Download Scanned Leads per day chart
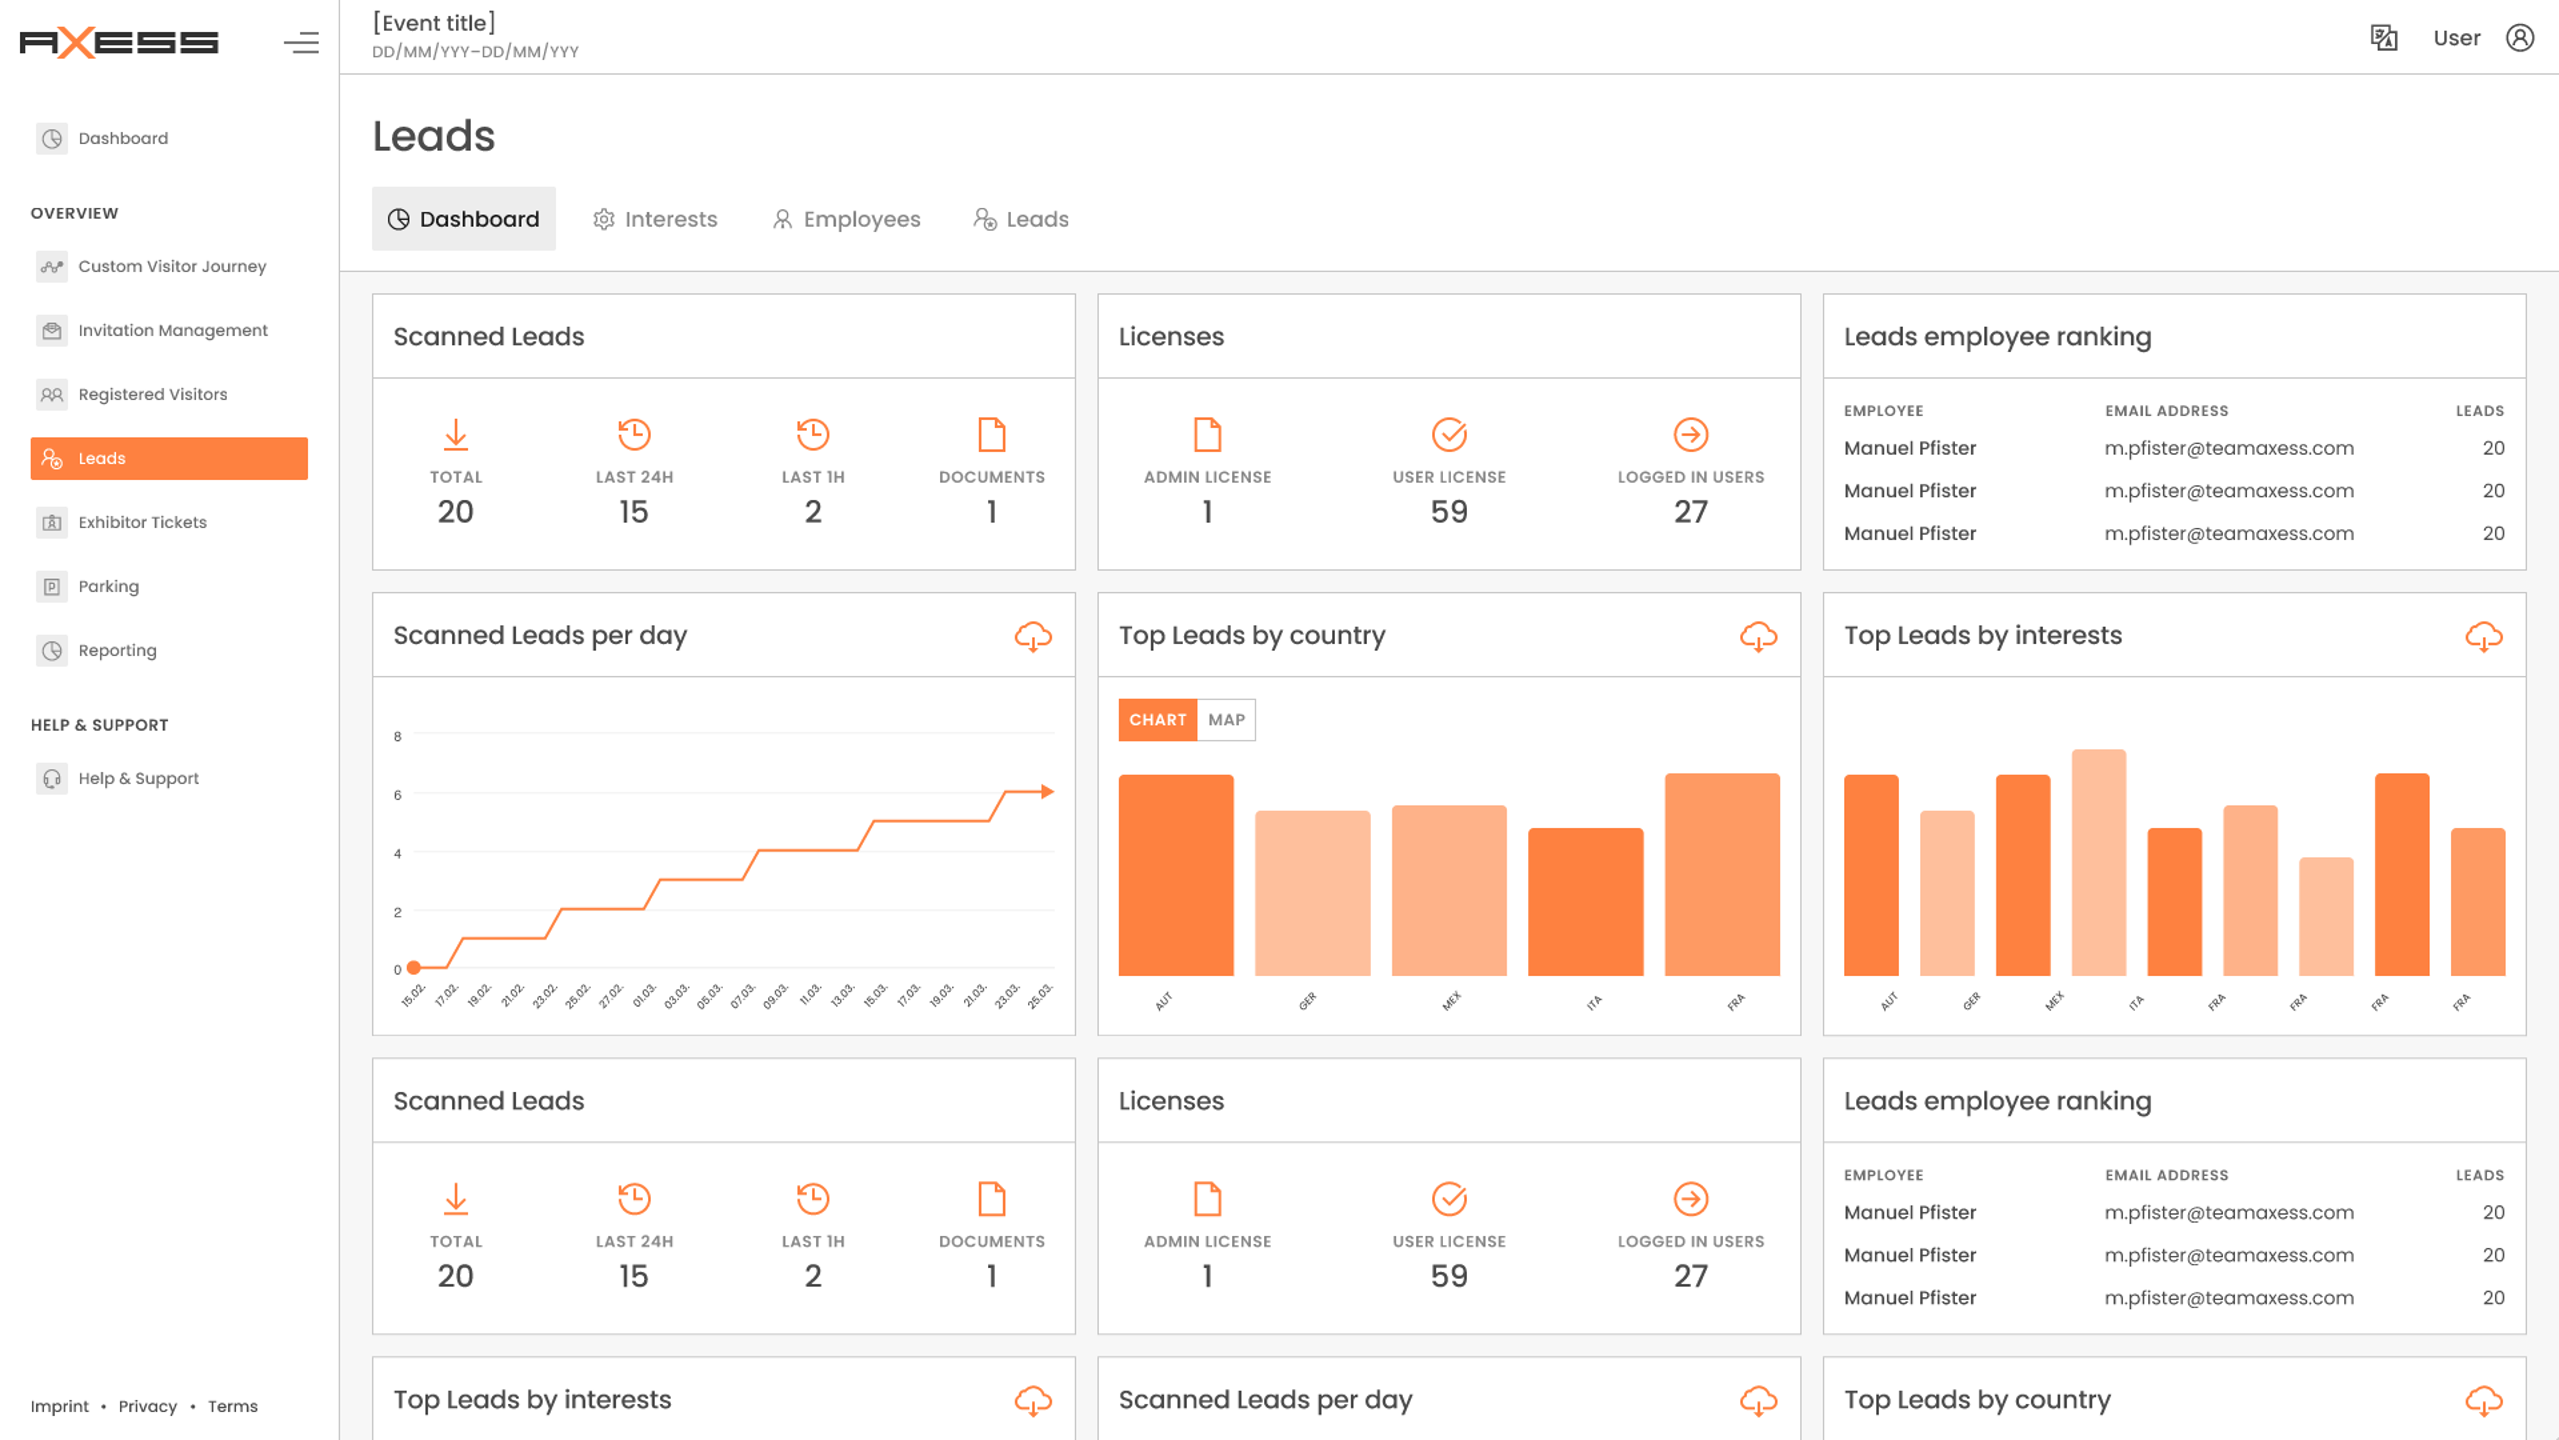Image resolution: width=2559 pixels, height=1440 pixels. click(x=1032, y=636)
